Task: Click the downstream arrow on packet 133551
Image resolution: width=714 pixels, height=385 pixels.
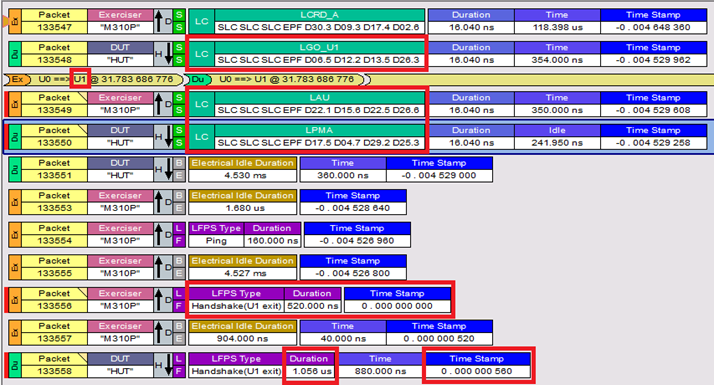Action: (168, 169)
